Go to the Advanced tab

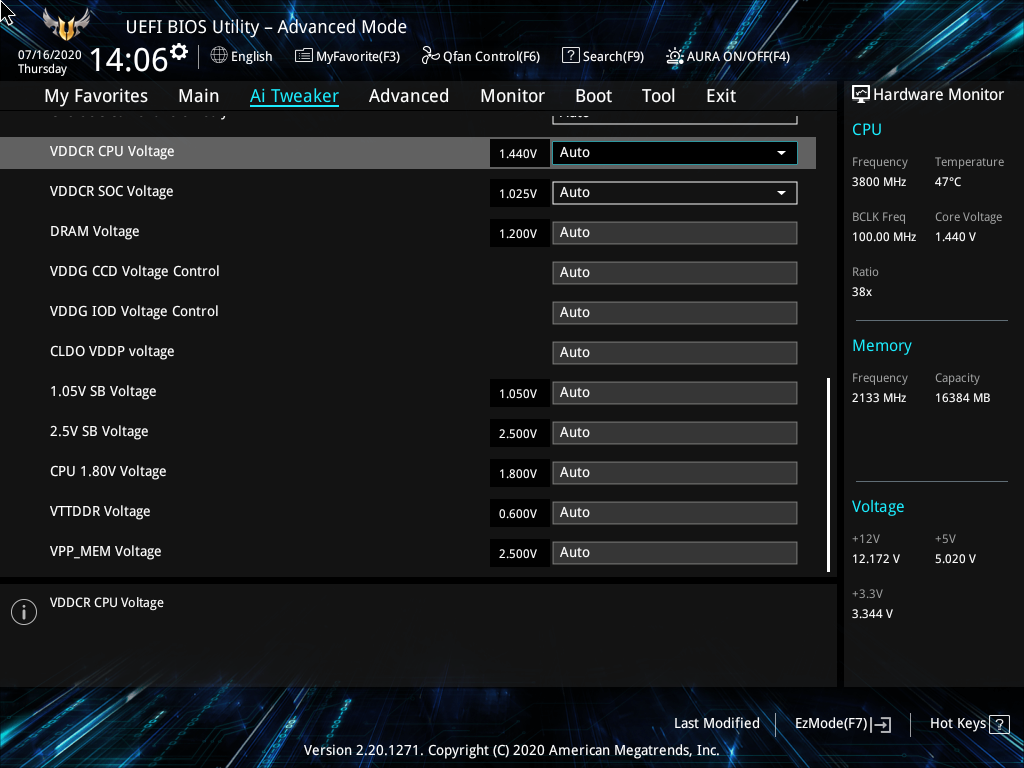(x=409, y=96)
